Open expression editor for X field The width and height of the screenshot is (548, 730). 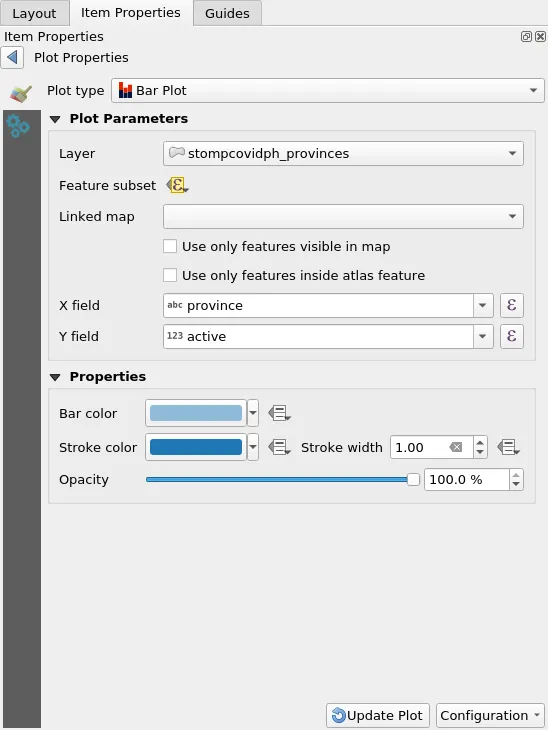tap(511, 305)
